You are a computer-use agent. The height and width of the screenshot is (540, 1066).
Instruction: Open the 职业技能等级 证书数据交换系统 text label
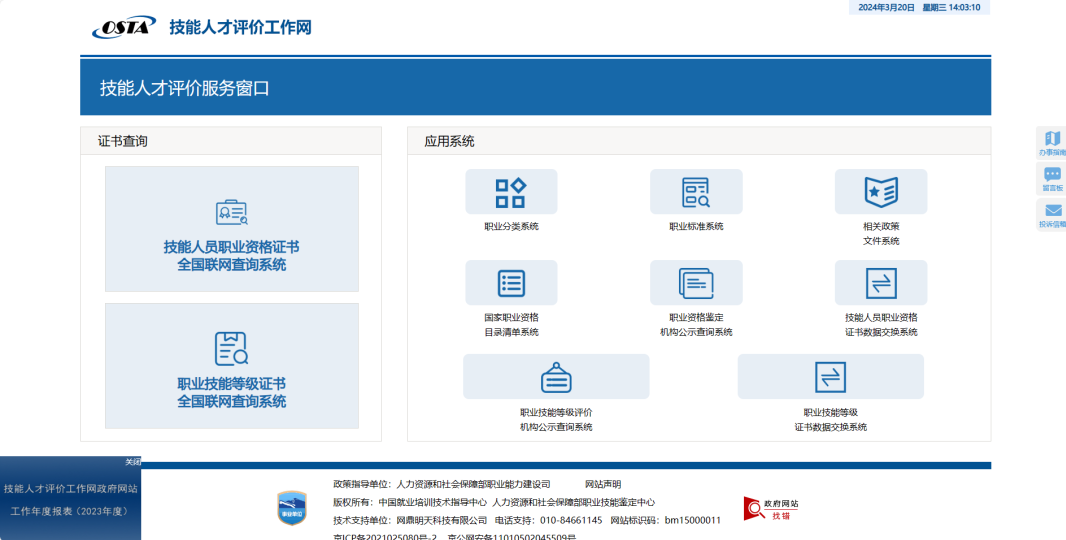tap(831, 420)
